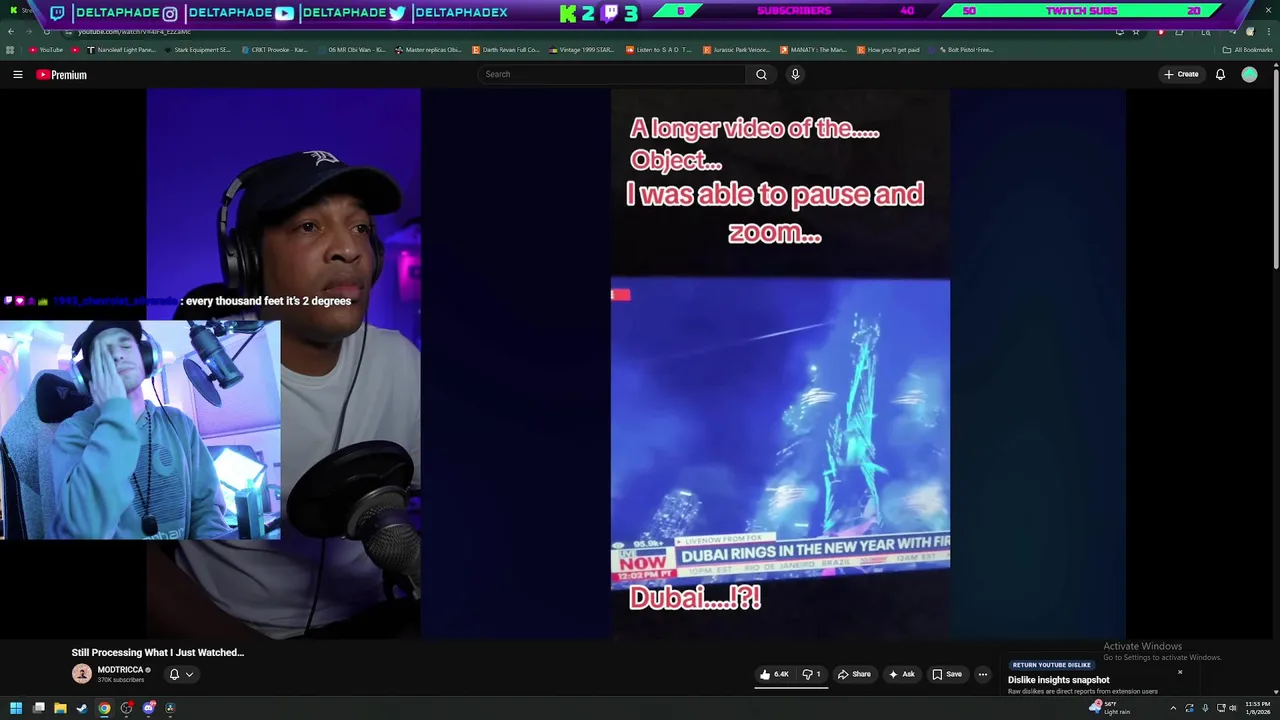Like the video with thumbs up 6.4K

775,674
